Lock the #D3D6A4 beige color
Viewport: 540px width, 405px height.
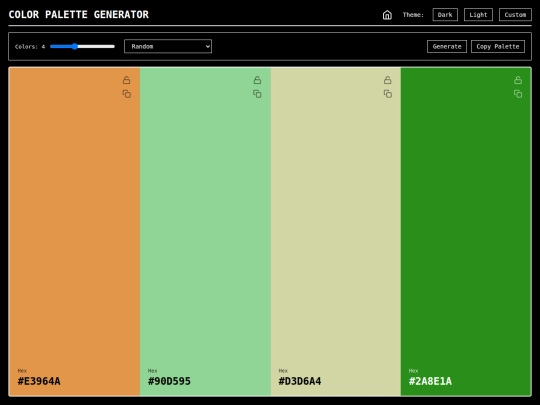click(x=387, y=80)
